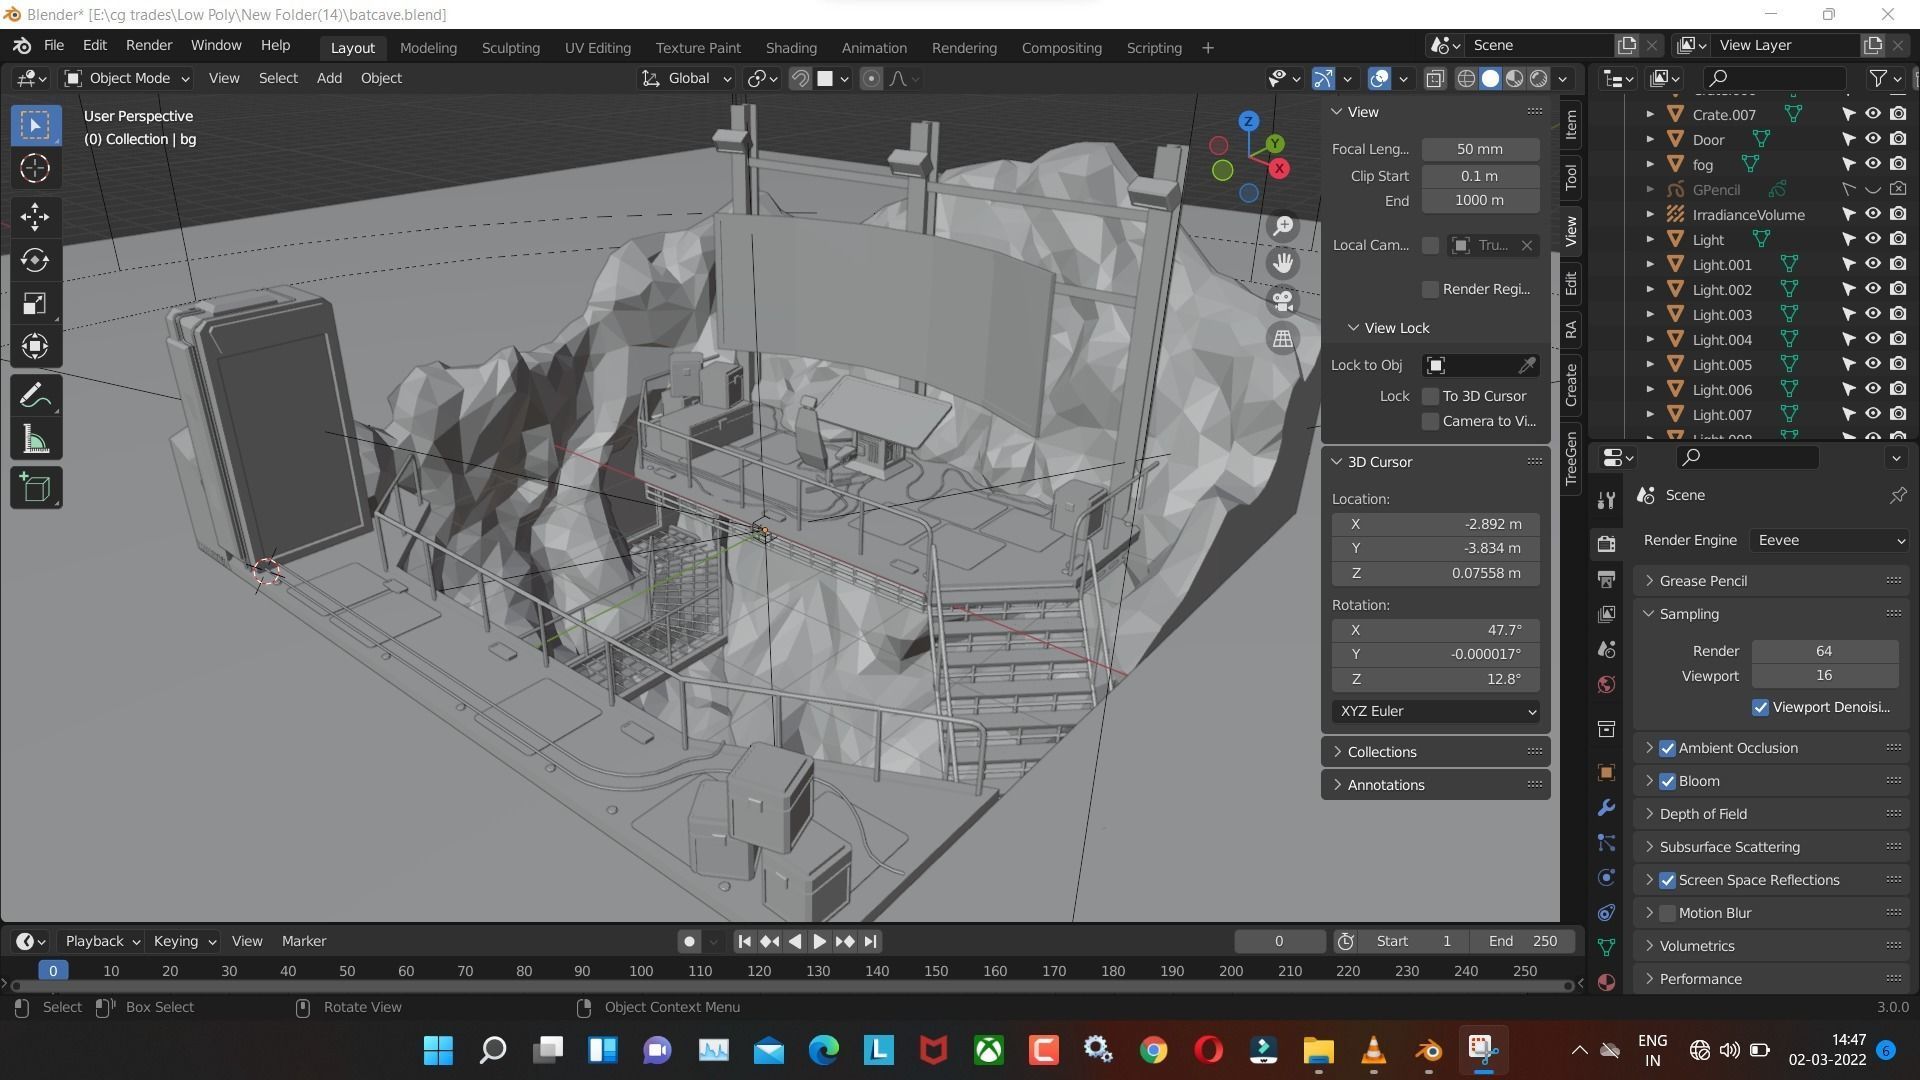
Task: Jump to the last frame
Action: (x=870, y=942)
